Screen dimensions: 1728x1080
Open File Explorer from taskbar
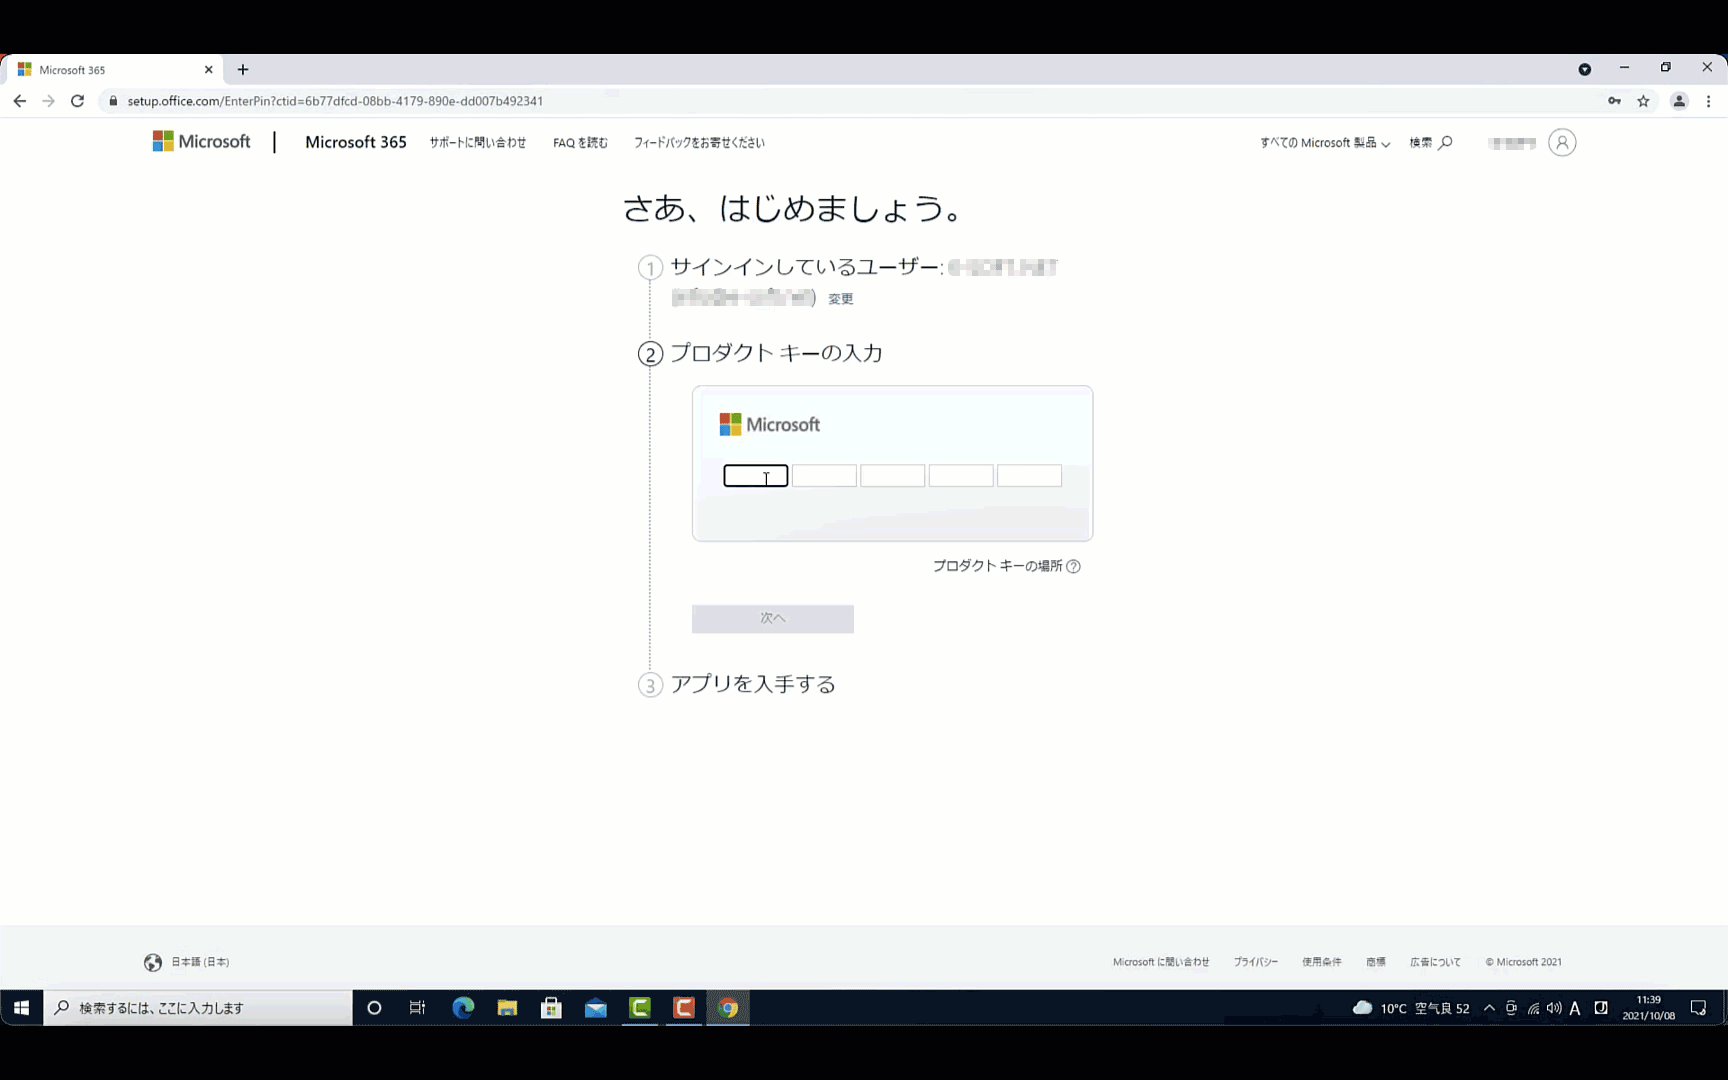point(507,1008)
